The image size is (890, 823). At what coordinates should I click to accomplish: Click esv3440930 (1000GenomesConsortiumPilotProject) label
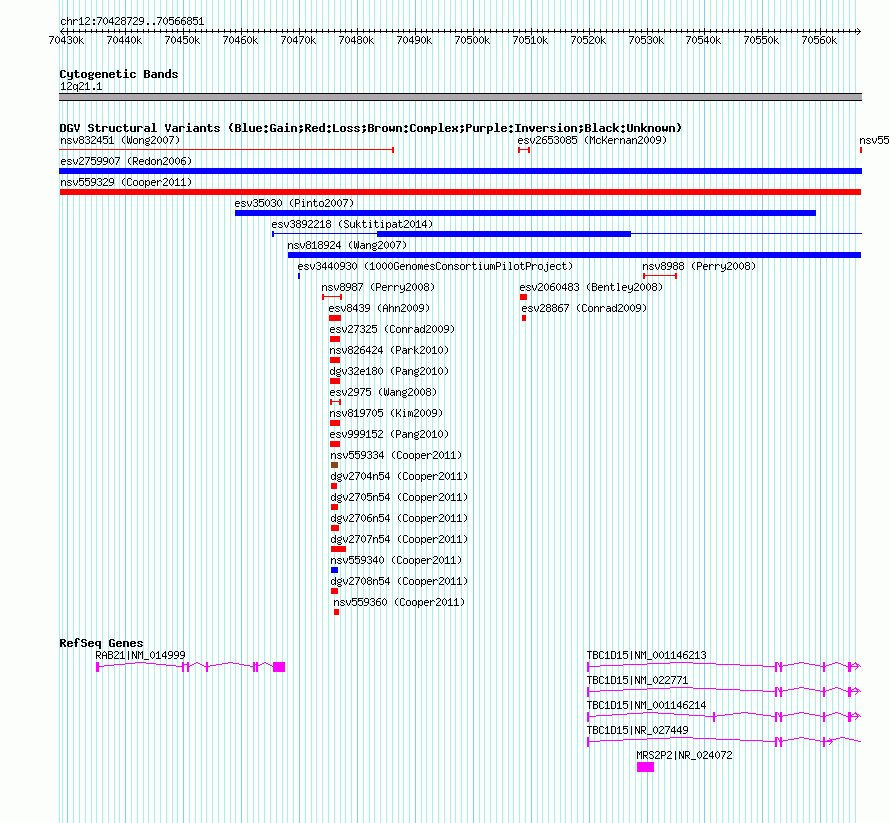(435, 266)
